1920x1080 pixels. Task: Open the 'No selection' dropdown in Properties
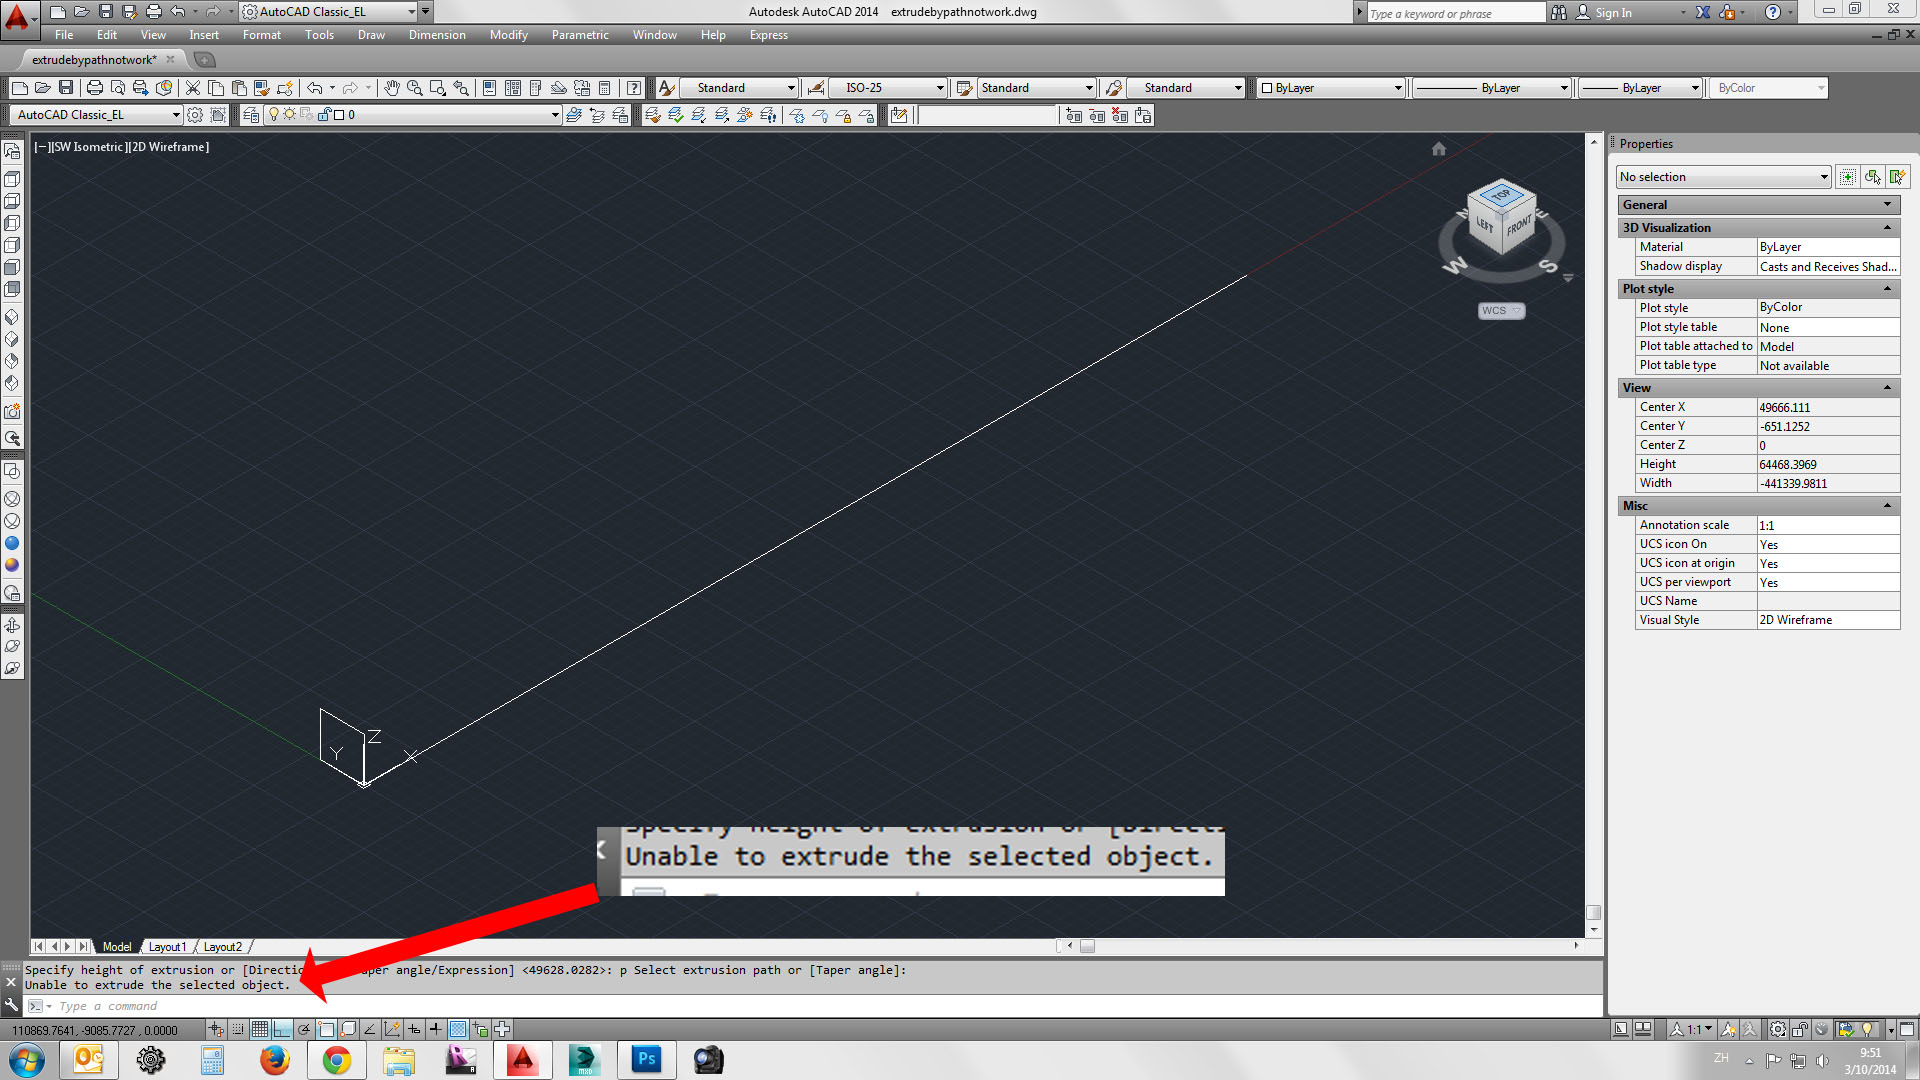(1723, 177)
